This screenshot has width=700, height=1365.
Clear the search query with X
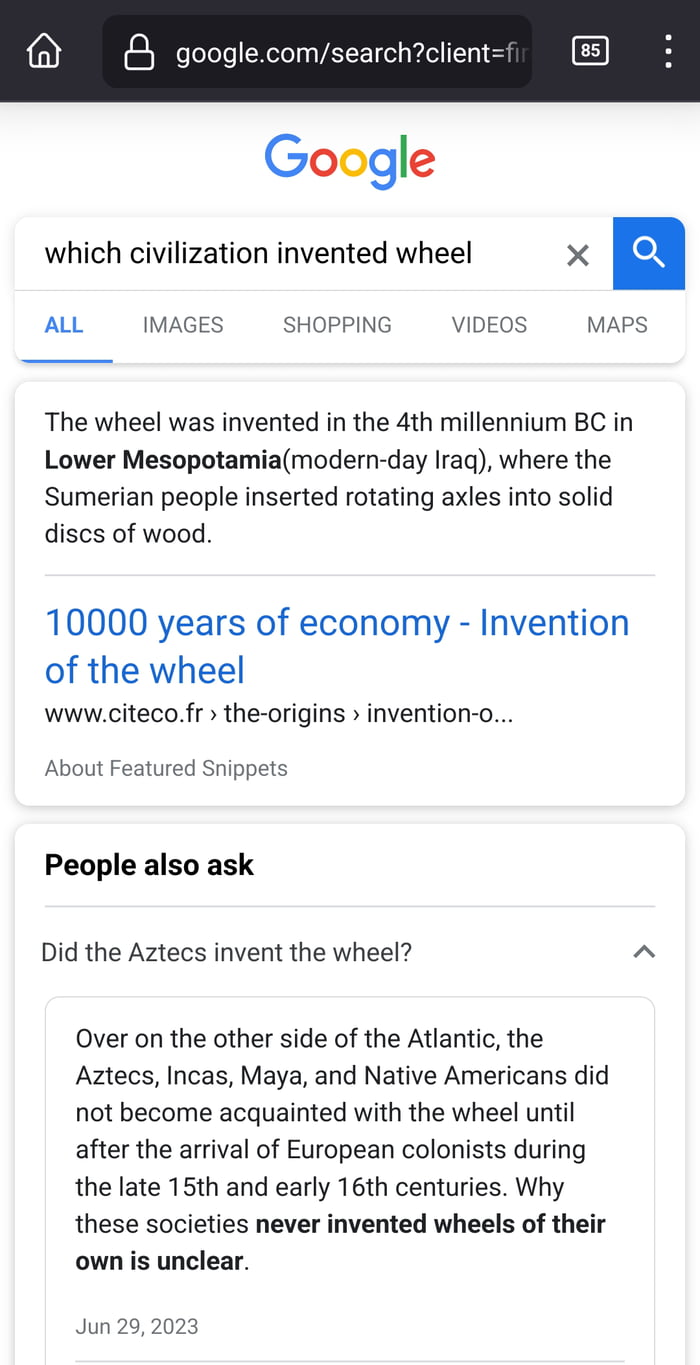coord(577,255)
